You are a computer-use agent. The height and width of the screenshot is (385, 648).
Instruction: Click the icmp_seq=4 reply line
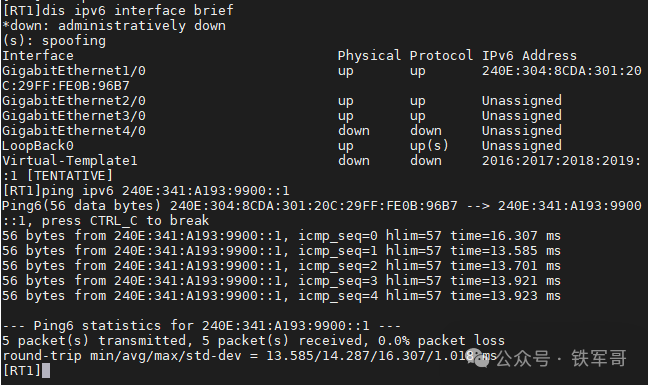[281, 296]
